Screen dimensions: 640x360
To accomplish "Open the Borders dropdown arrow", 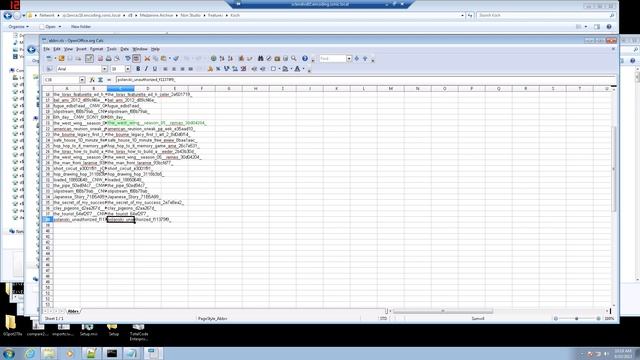I will pyautogui.click(x=279, y=69).
